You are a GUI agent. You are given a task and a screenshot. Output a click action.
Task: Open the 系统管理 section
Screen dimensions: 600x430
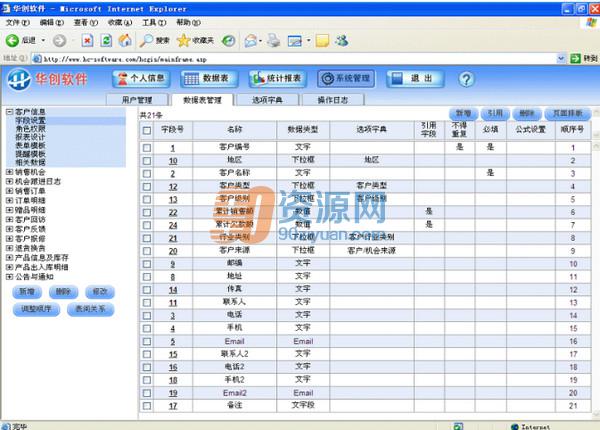tap(346, 78)
